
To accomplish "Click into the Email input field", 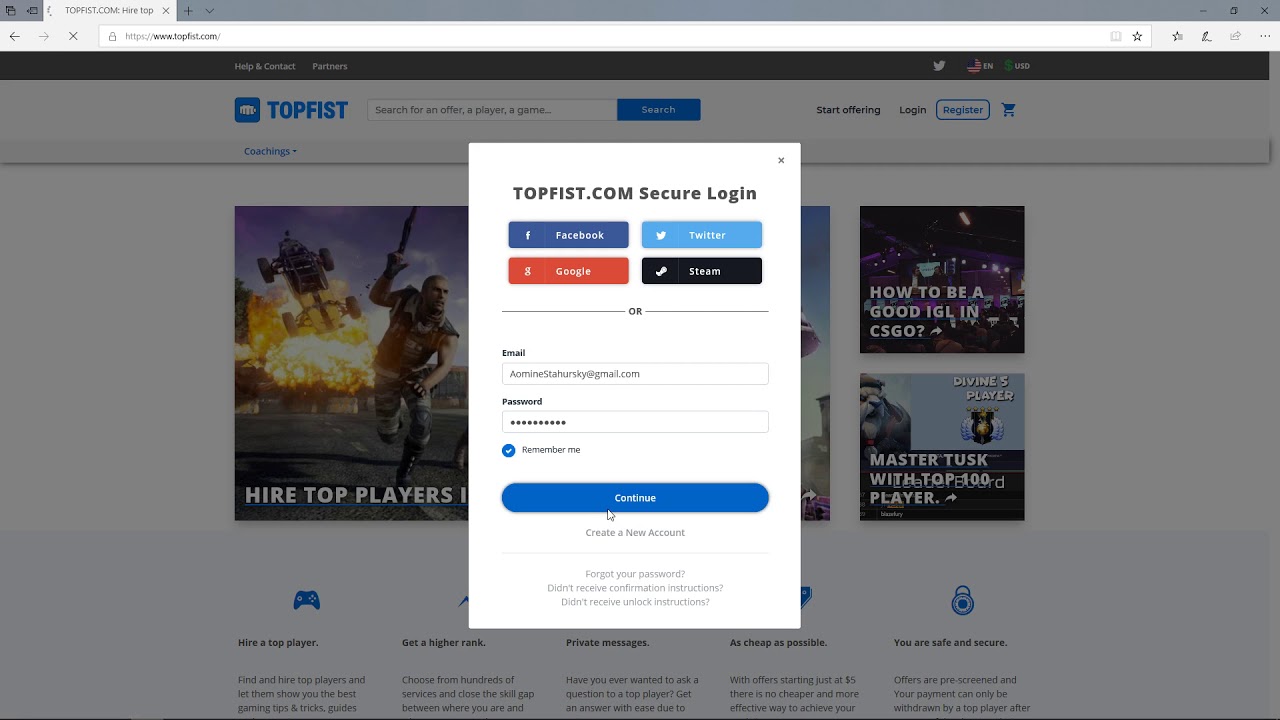I will tap(635, 374).
